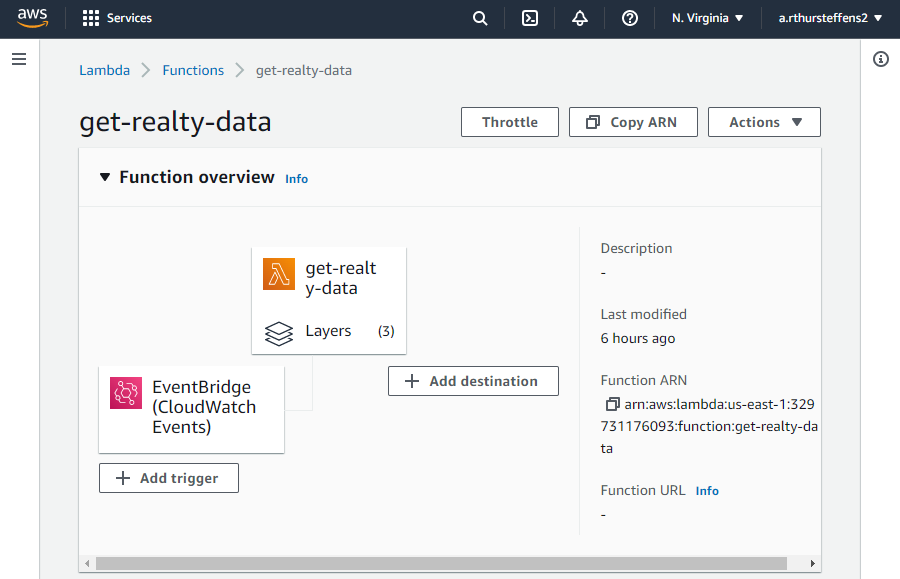Collapse the Function overview section triangle

coord(104,177)
